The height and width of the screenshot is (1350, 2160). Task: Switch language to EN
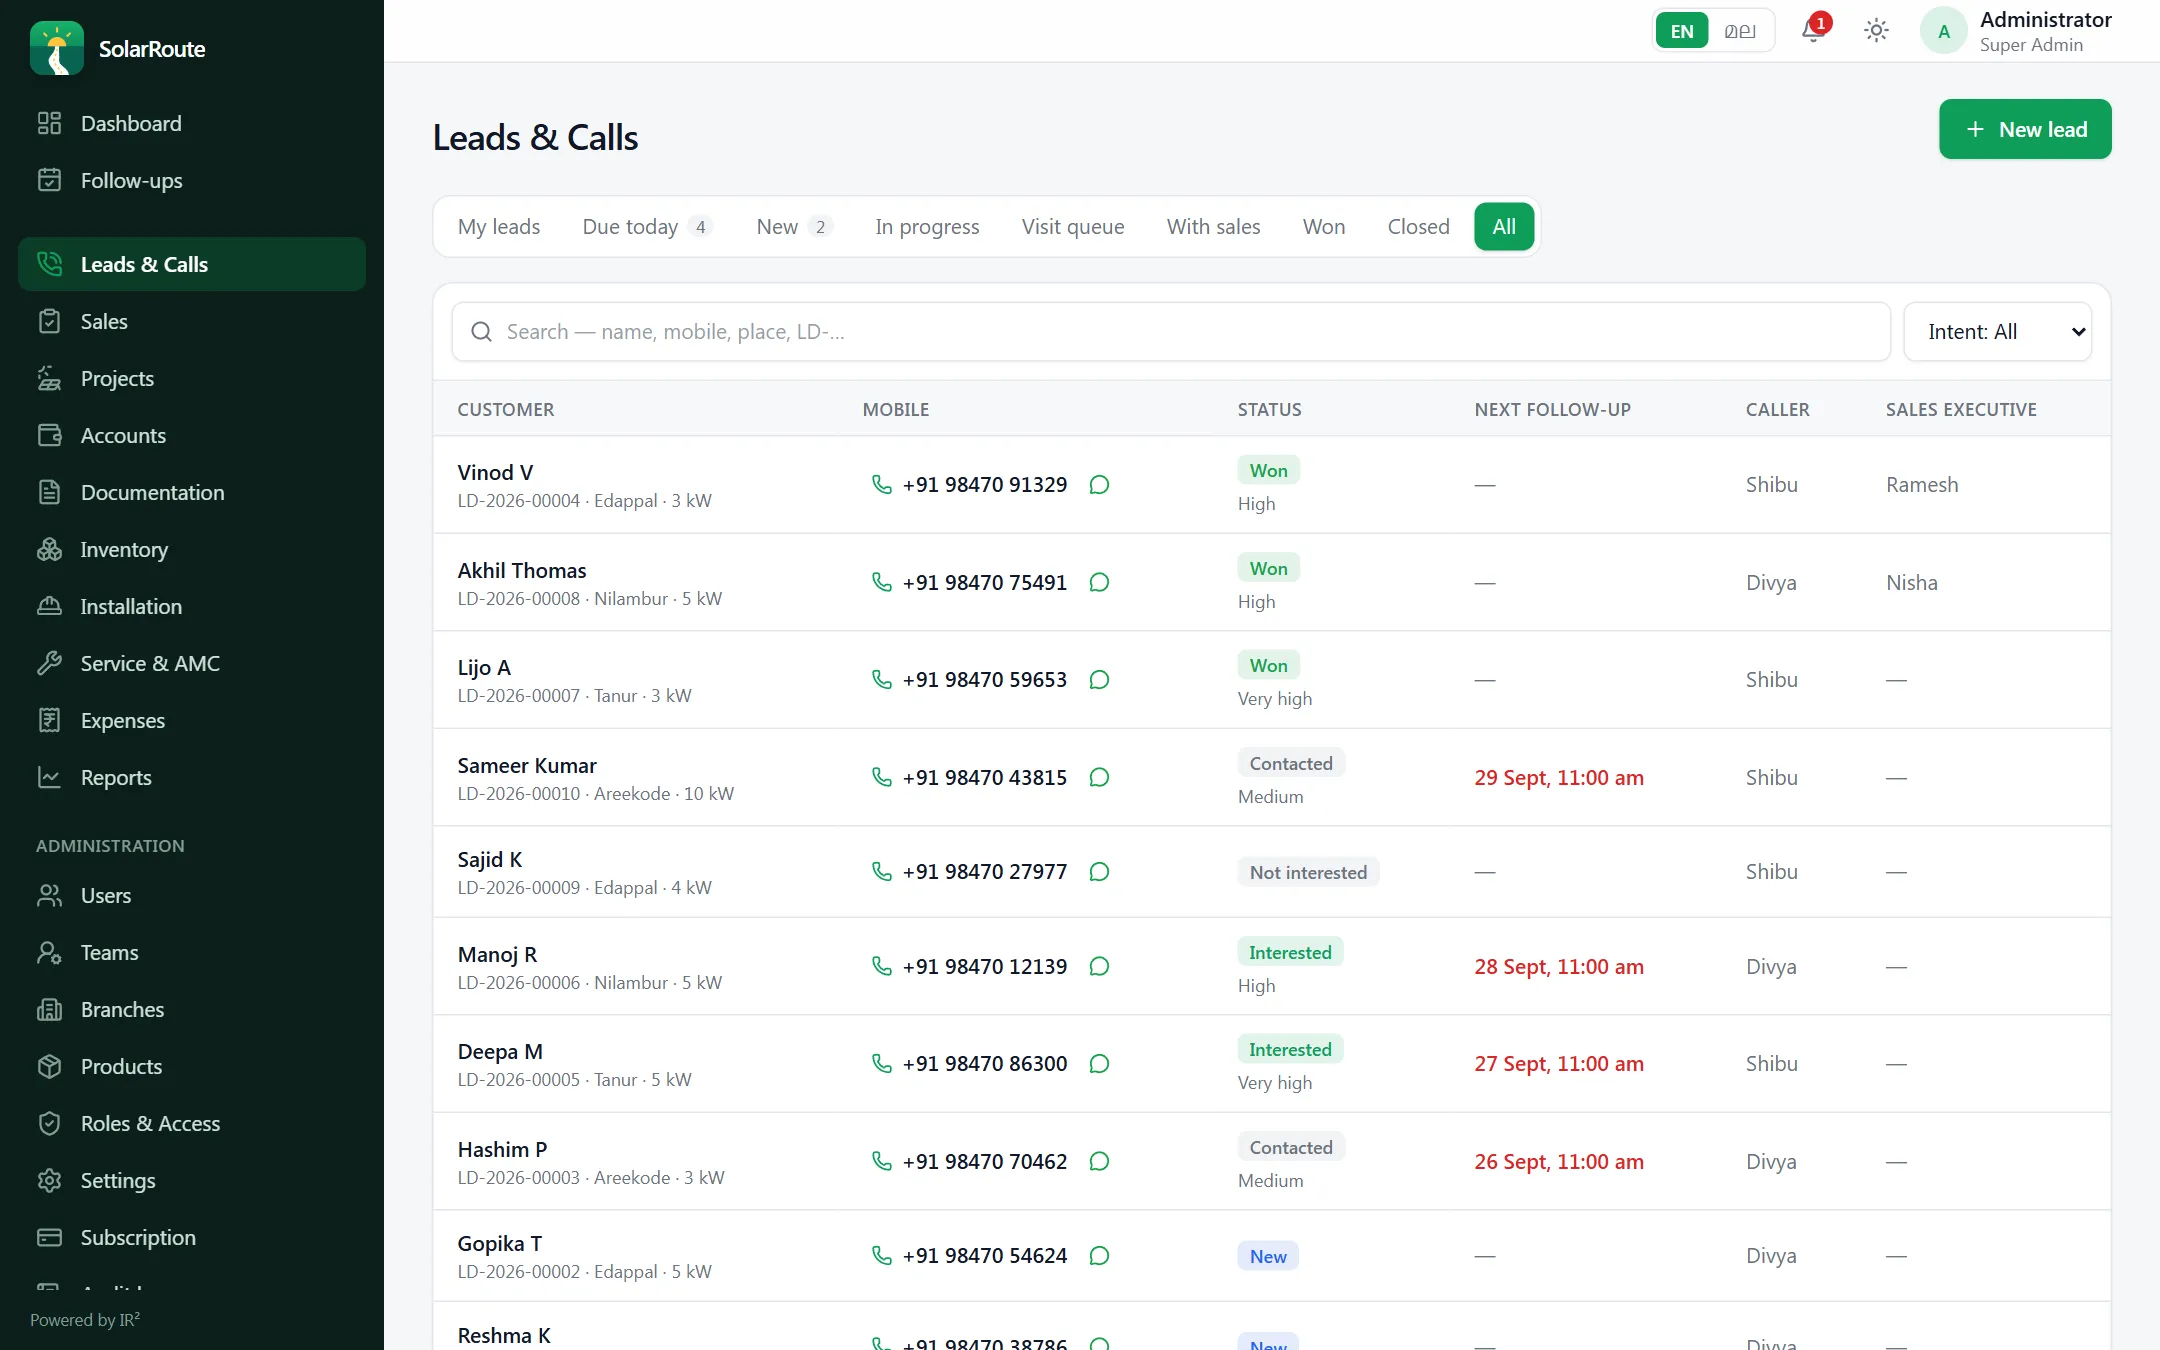coord(1682,31)
